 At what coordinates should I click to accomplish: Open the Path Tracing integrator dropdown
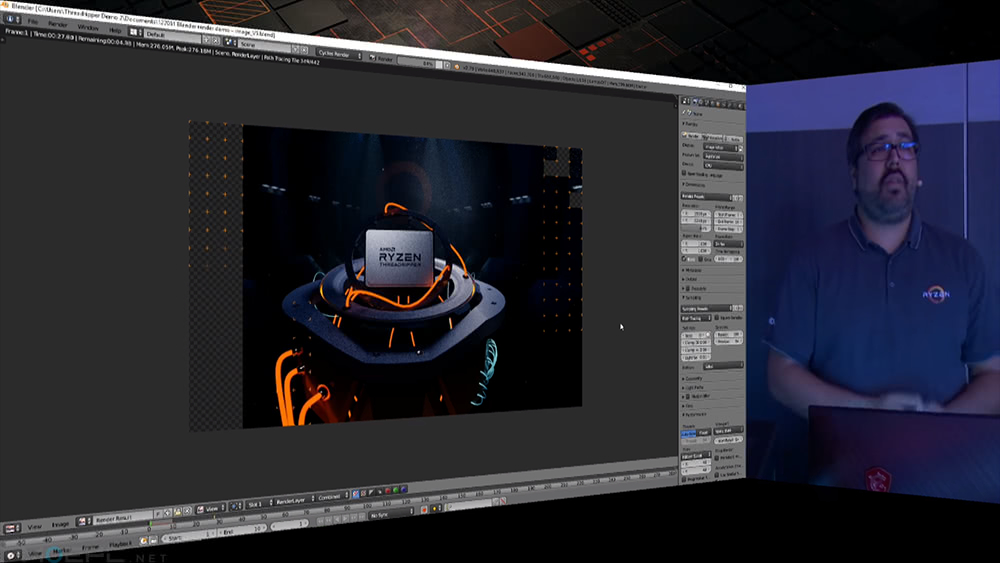(696, 318)
